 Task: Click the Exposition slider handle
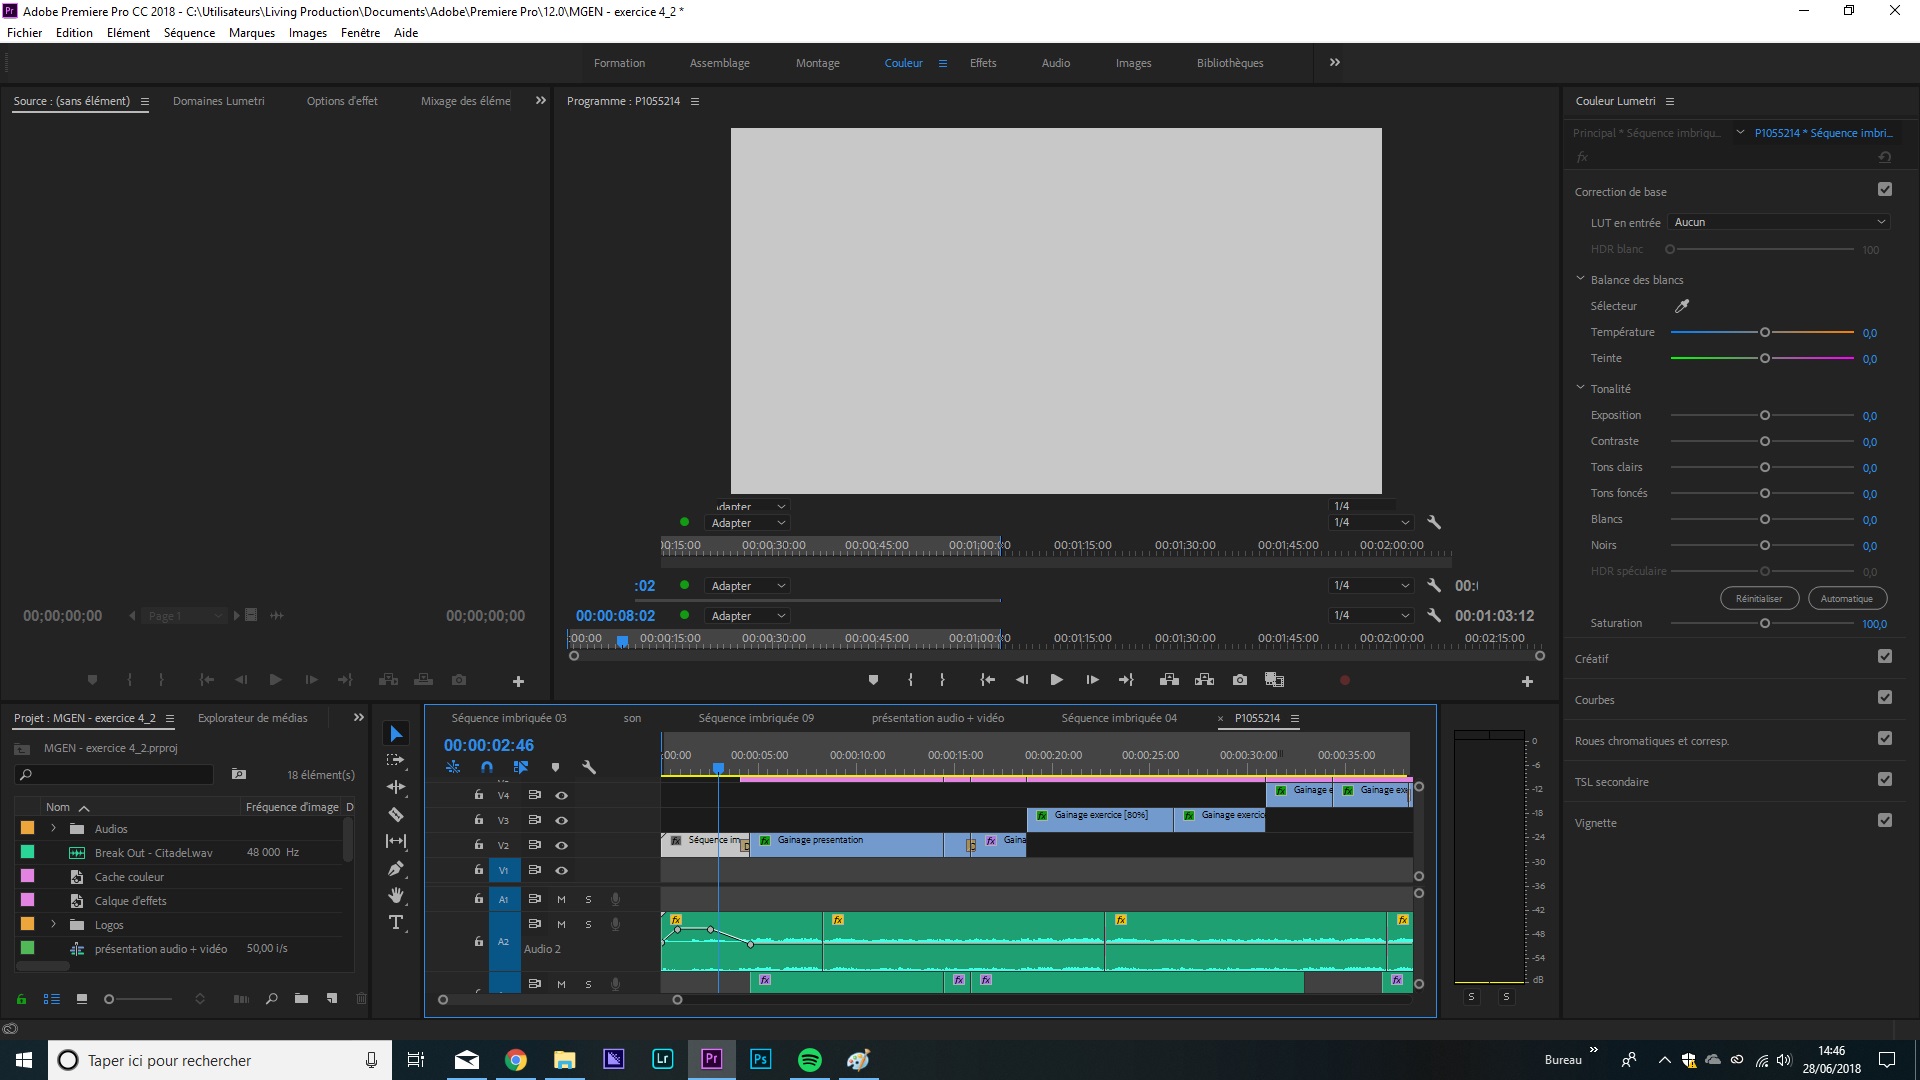1765,415
